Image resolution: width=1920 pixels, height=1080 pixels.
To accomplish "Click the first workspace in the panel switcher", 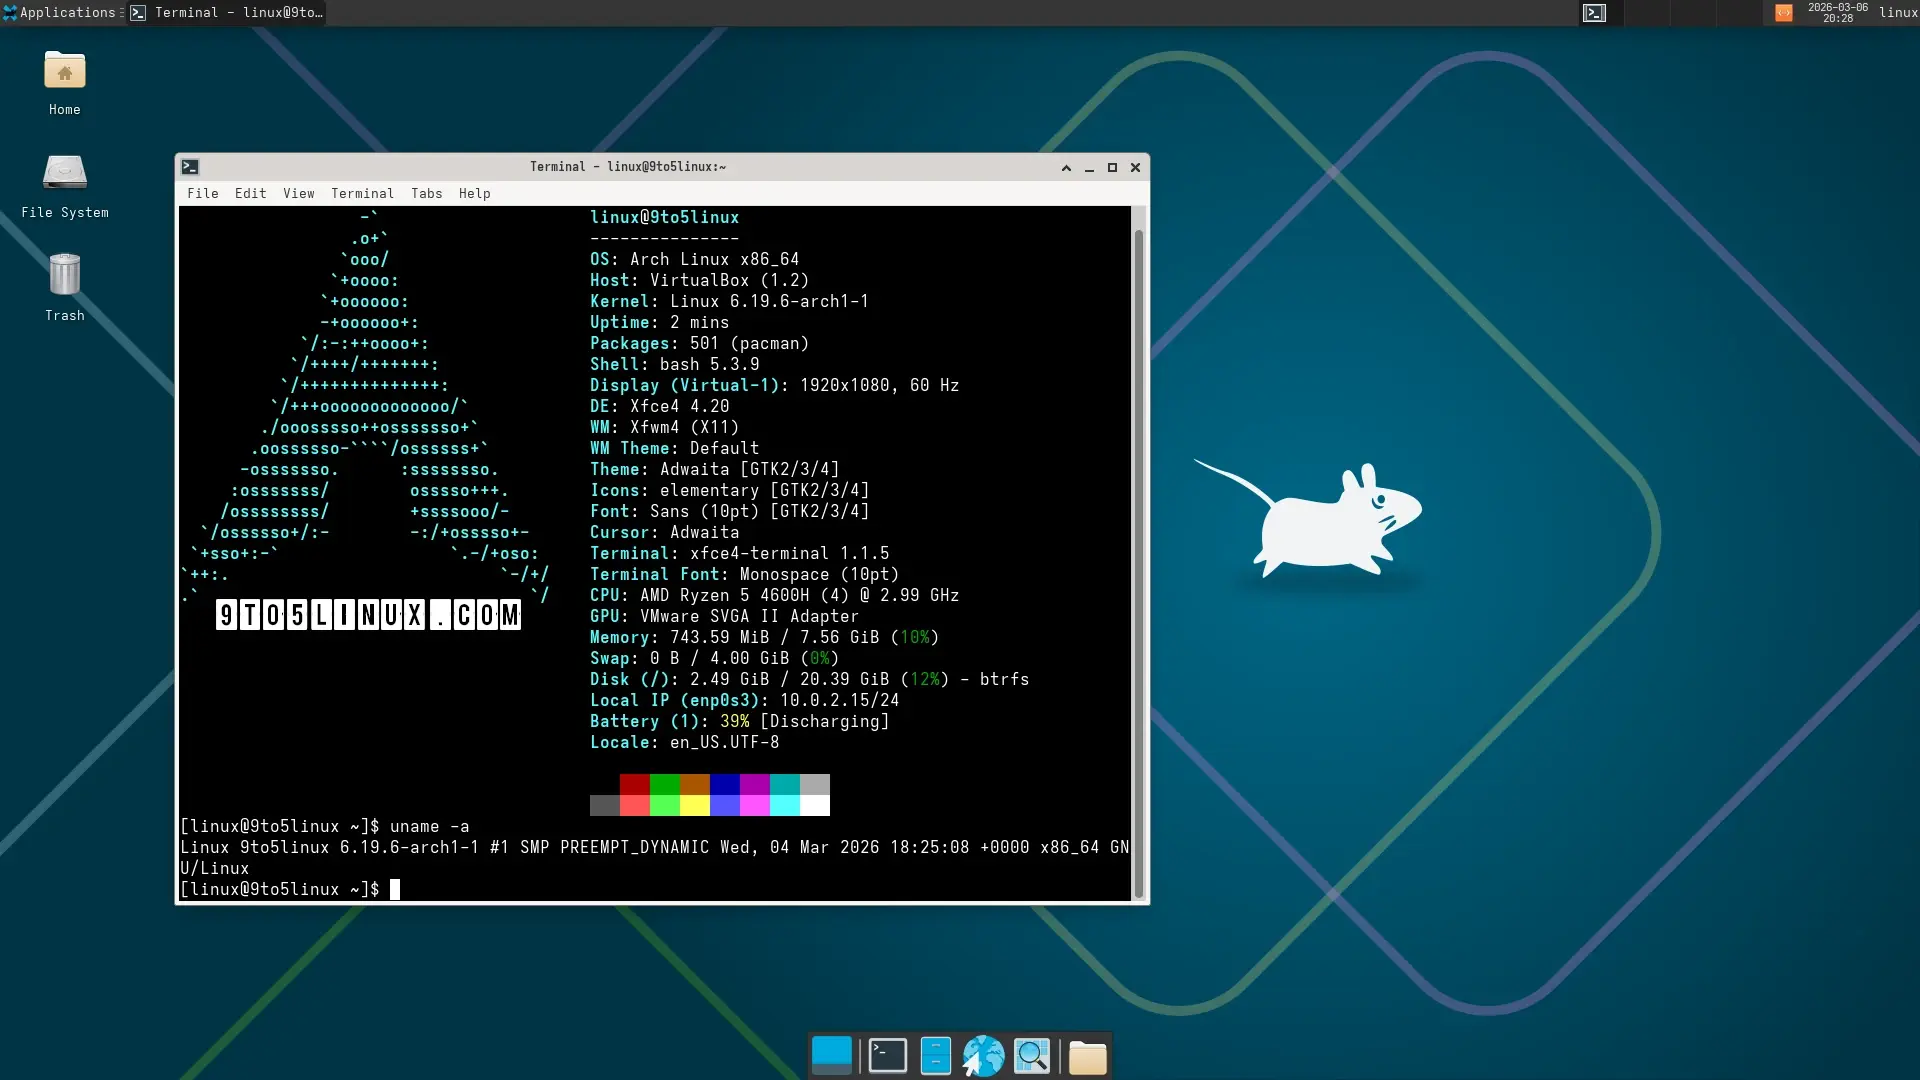I will pyautogui.click(x=1594, y=13).
